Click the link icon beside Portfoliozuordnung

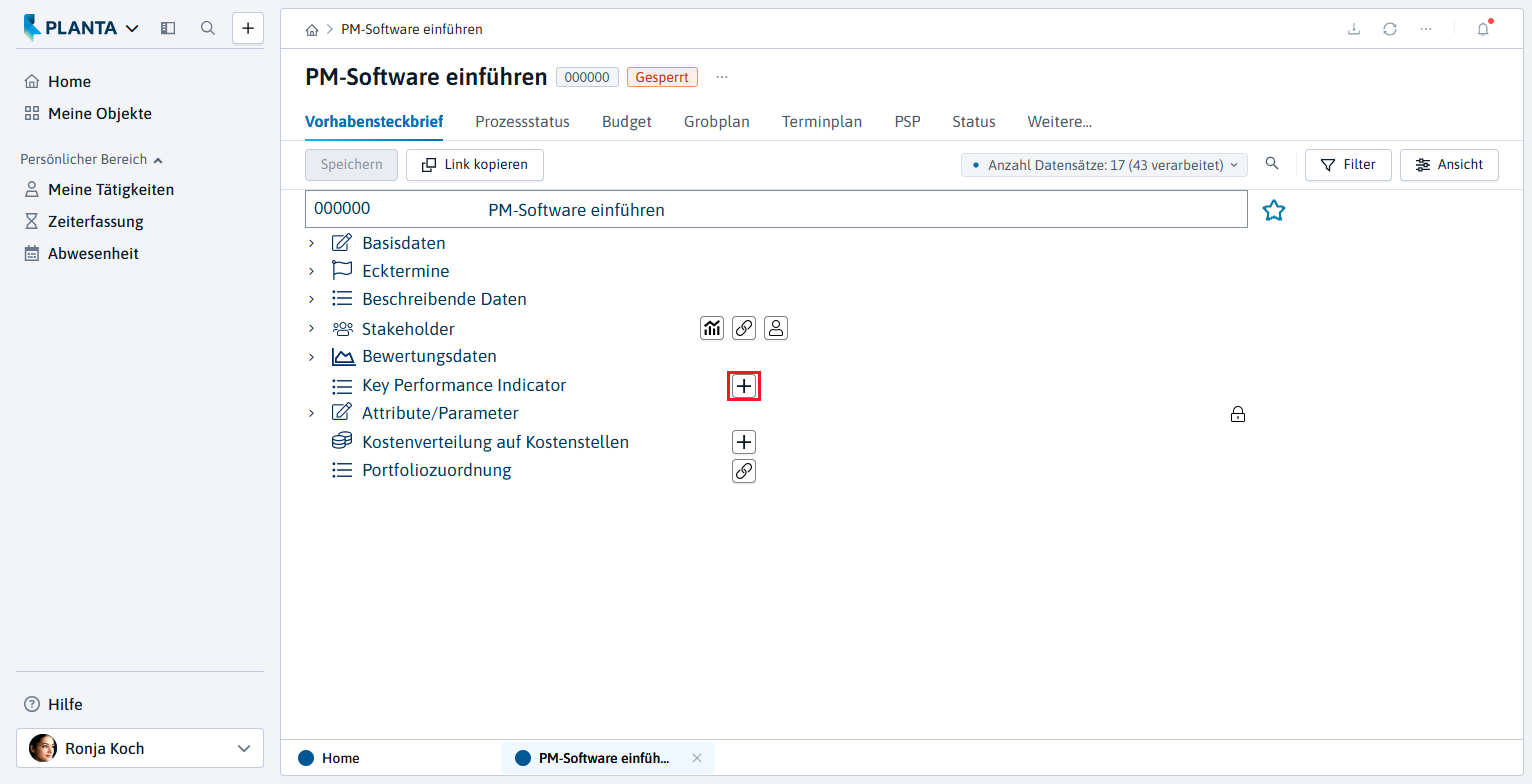point(744,471)
